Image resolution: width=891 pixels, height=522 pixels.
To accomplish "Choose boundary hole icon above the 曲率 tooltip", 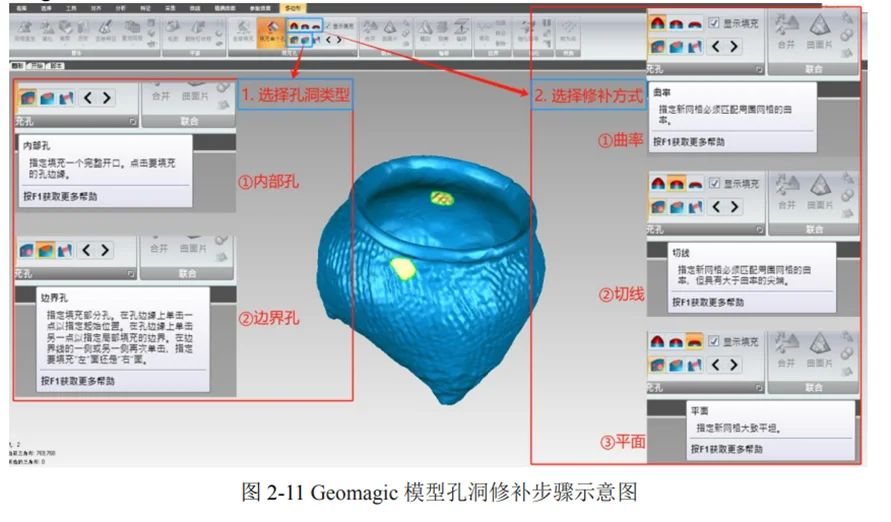I will tap(676, 47).
